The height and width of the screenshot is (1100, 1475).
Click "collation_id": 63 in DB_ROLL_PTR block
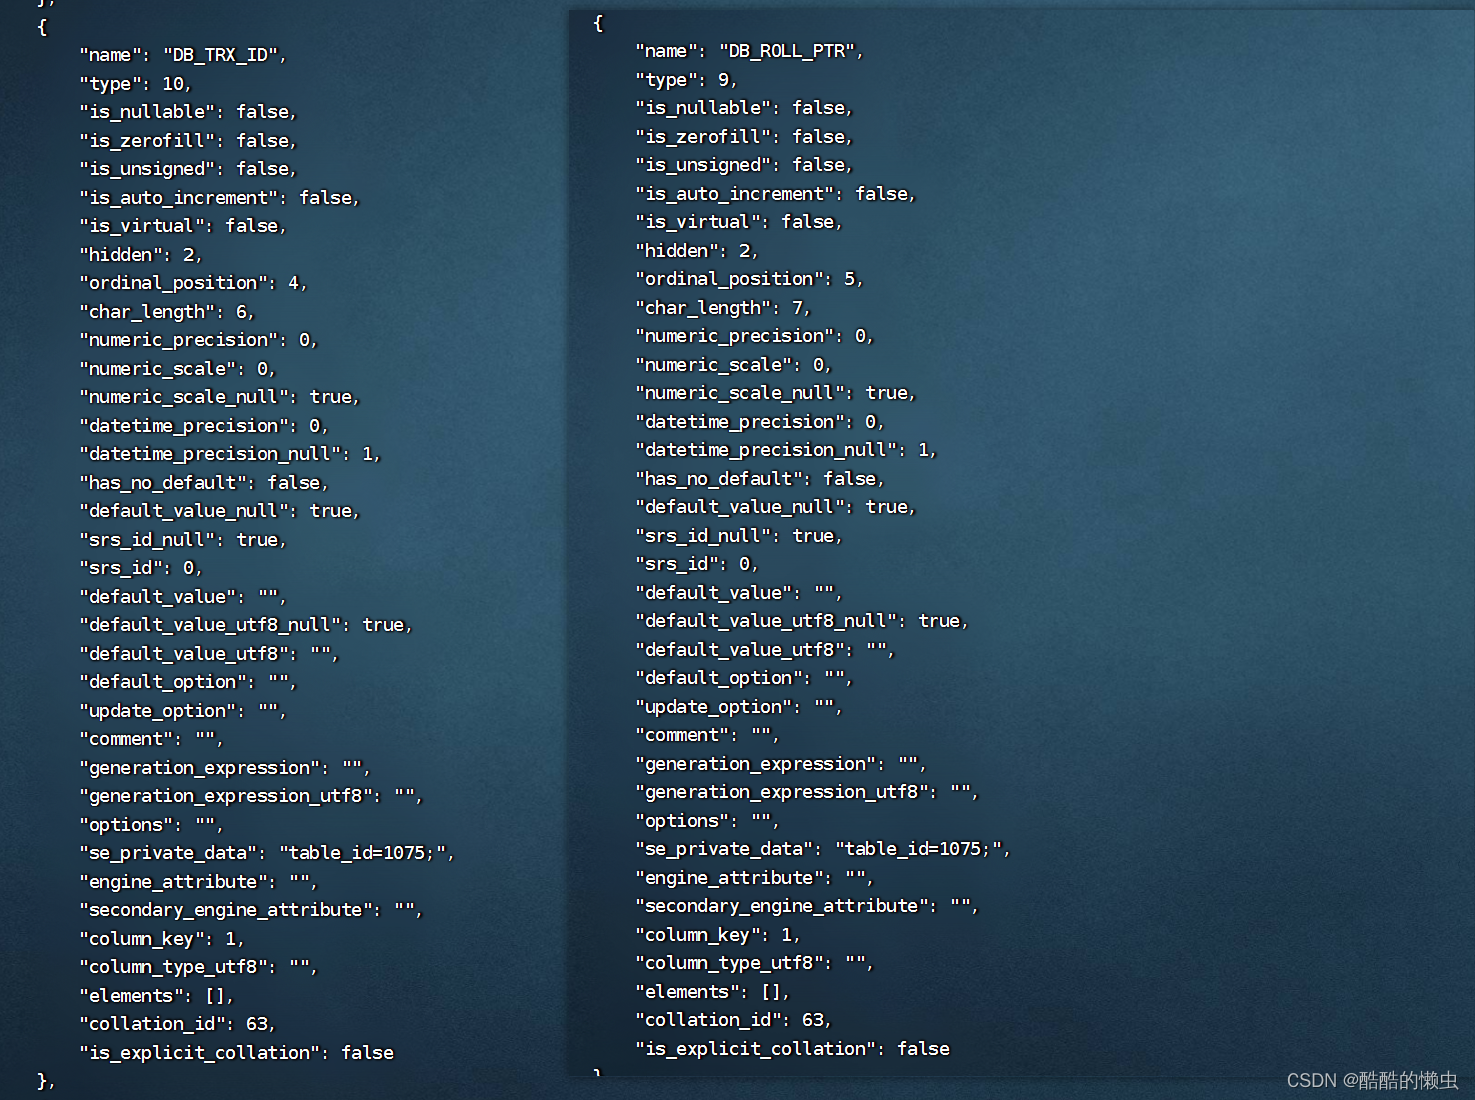pyautogui.click(x=733, y=1020)
